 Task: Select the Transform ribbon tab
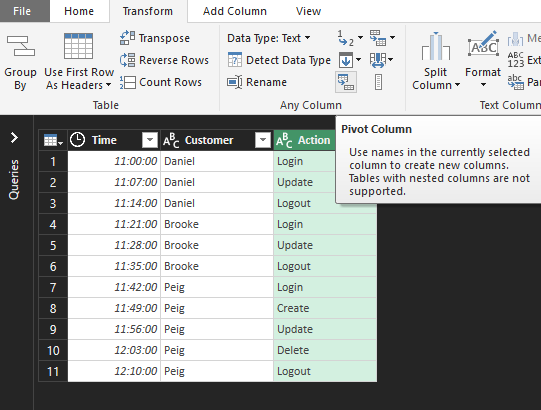point(148,11)
